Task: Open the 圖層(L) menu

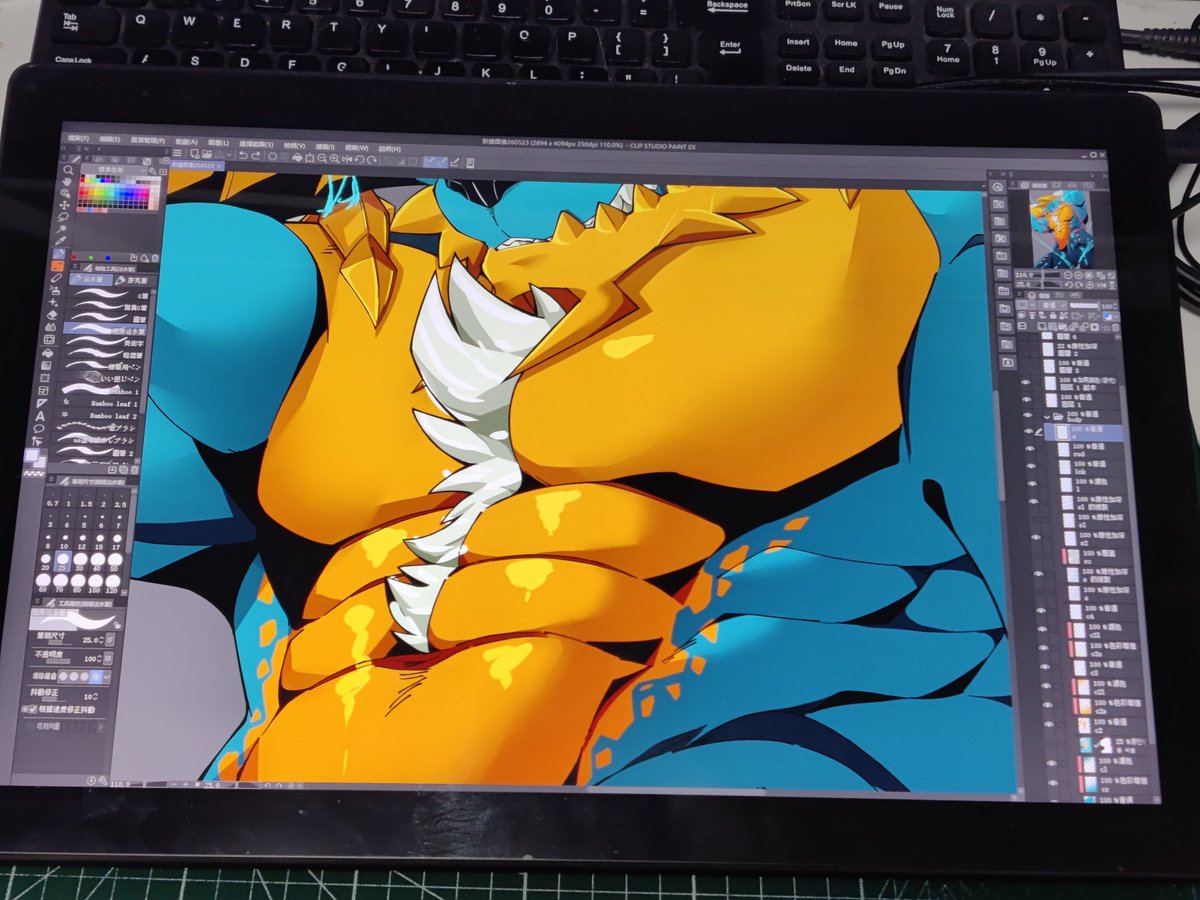Action: [218, 143]
